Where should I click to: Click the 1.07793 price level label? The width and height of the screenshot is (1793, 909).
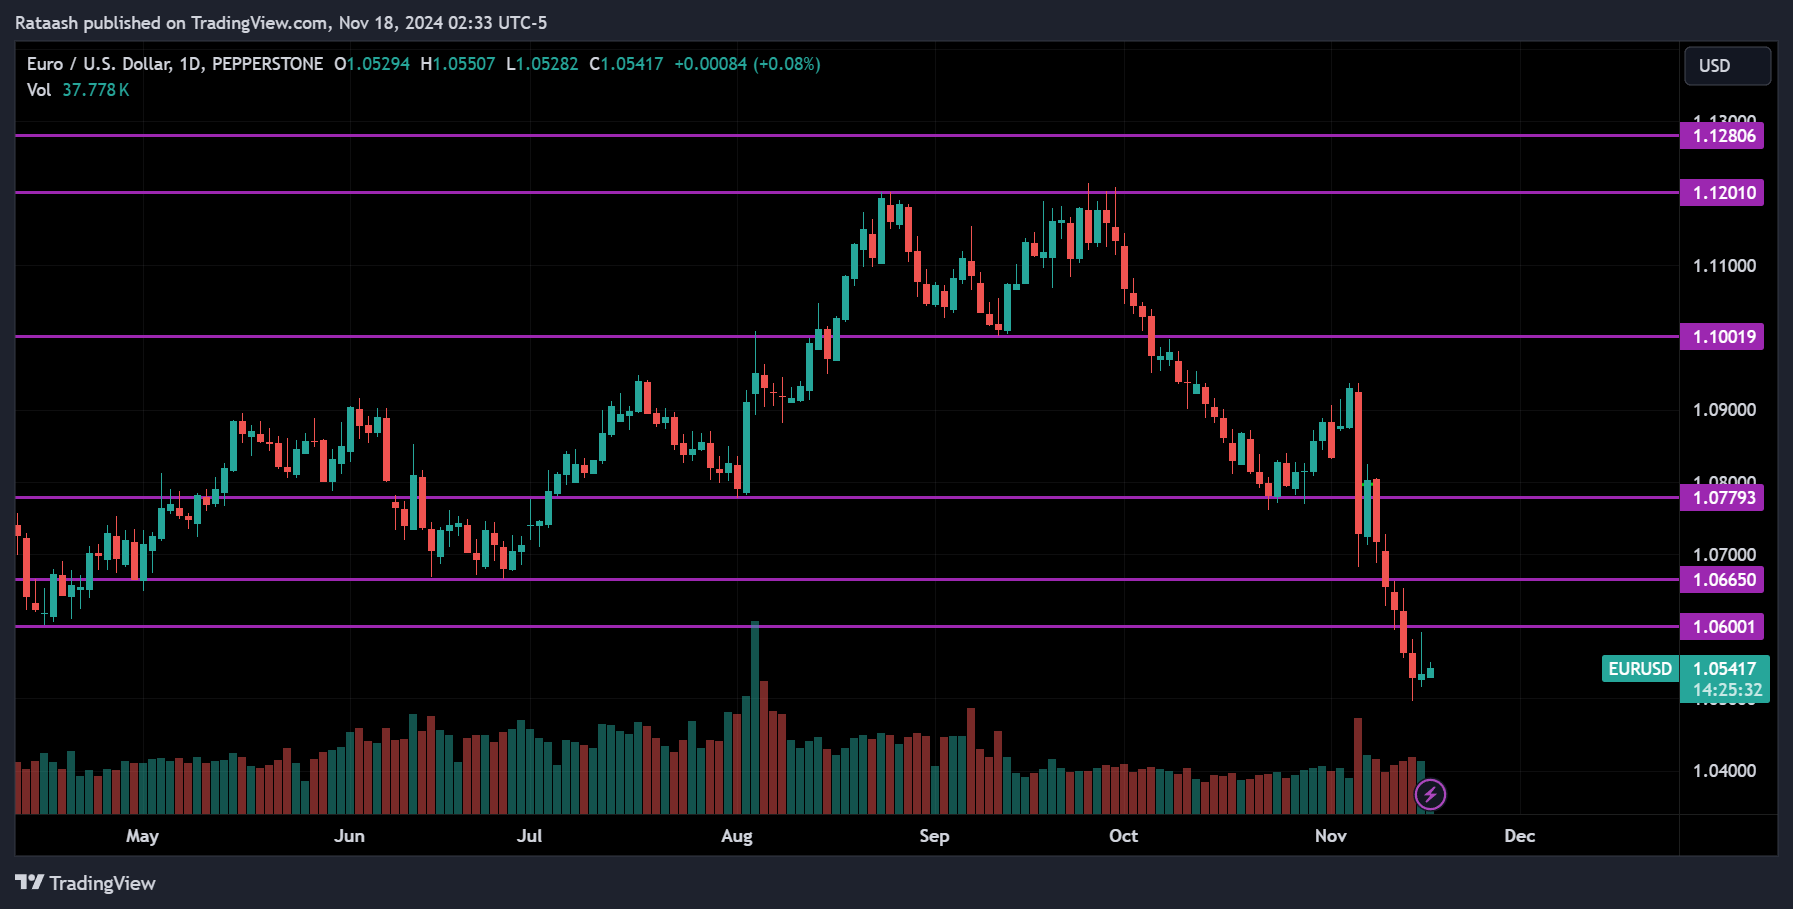pyautogui.click(x=1722, y=498)
